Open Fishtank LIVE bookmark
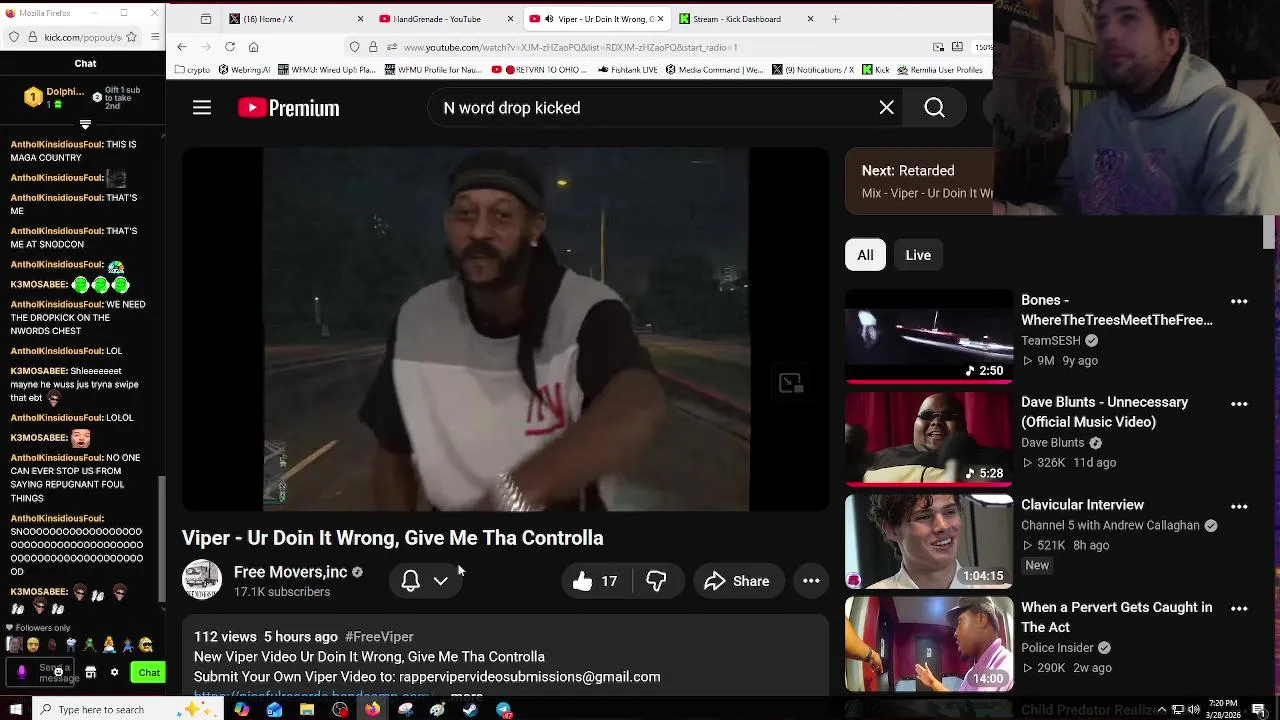The width and height of the screenshot is (1280, 720). 630,70
